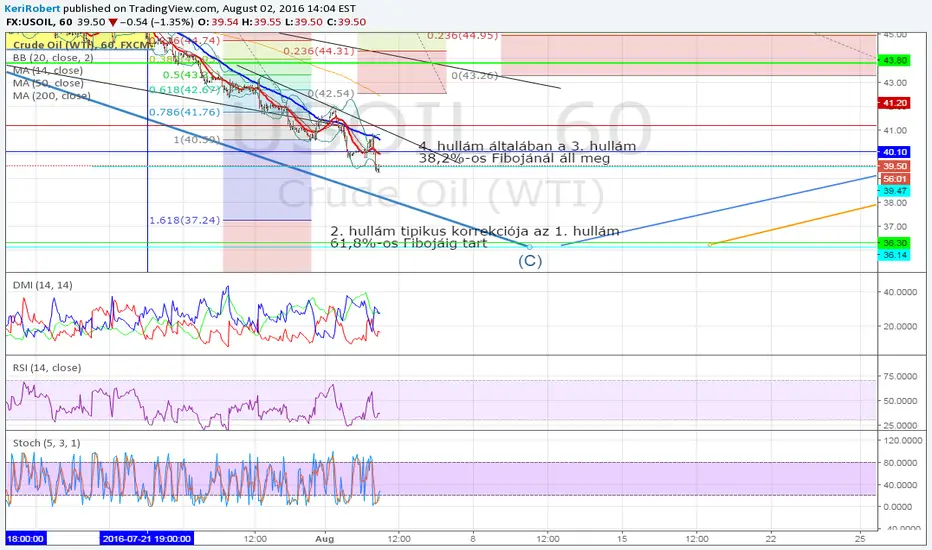Click the 18:00:00 time marker

point(26,539)
